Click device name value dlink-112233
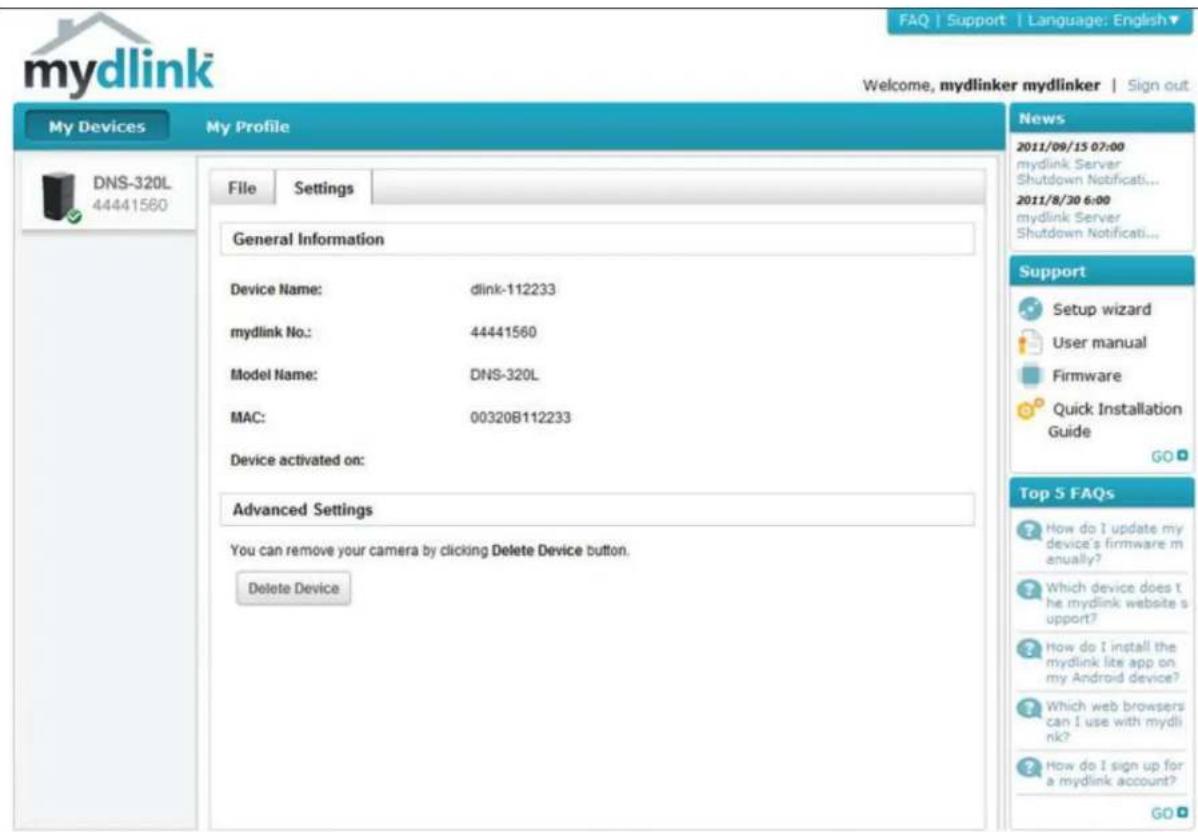Viewport: 1198px width, 832px height. point(513,290)
